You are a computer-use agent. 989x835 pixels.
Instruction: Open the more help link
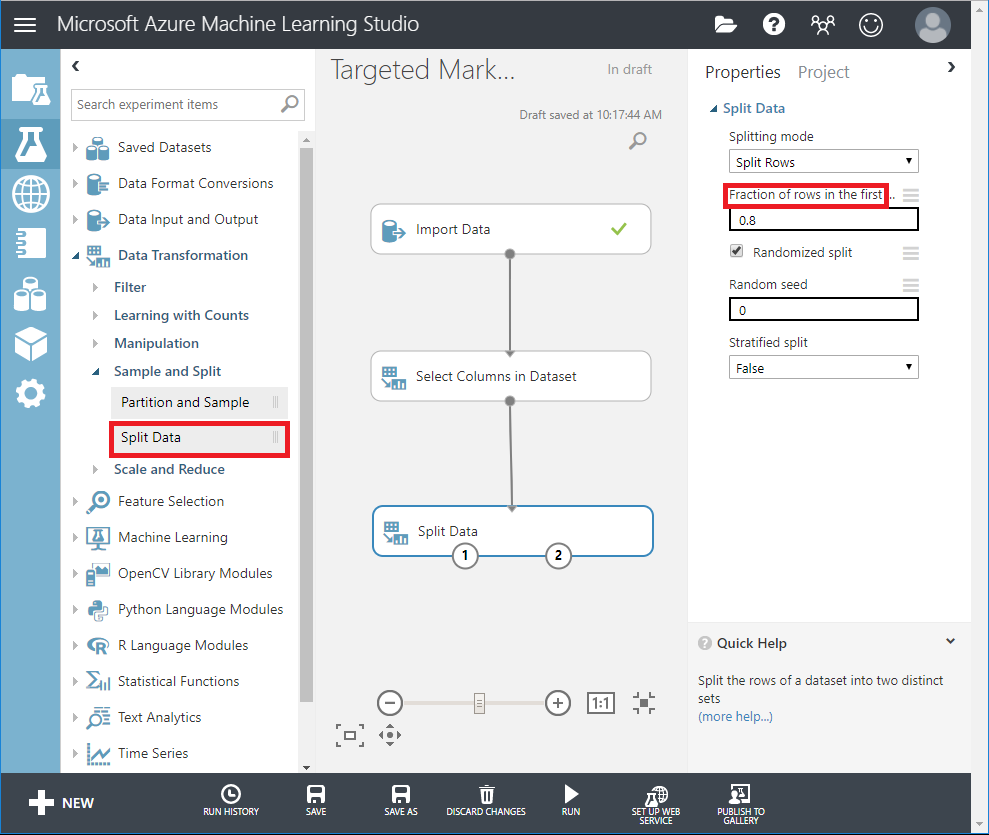tap(735, 716)
